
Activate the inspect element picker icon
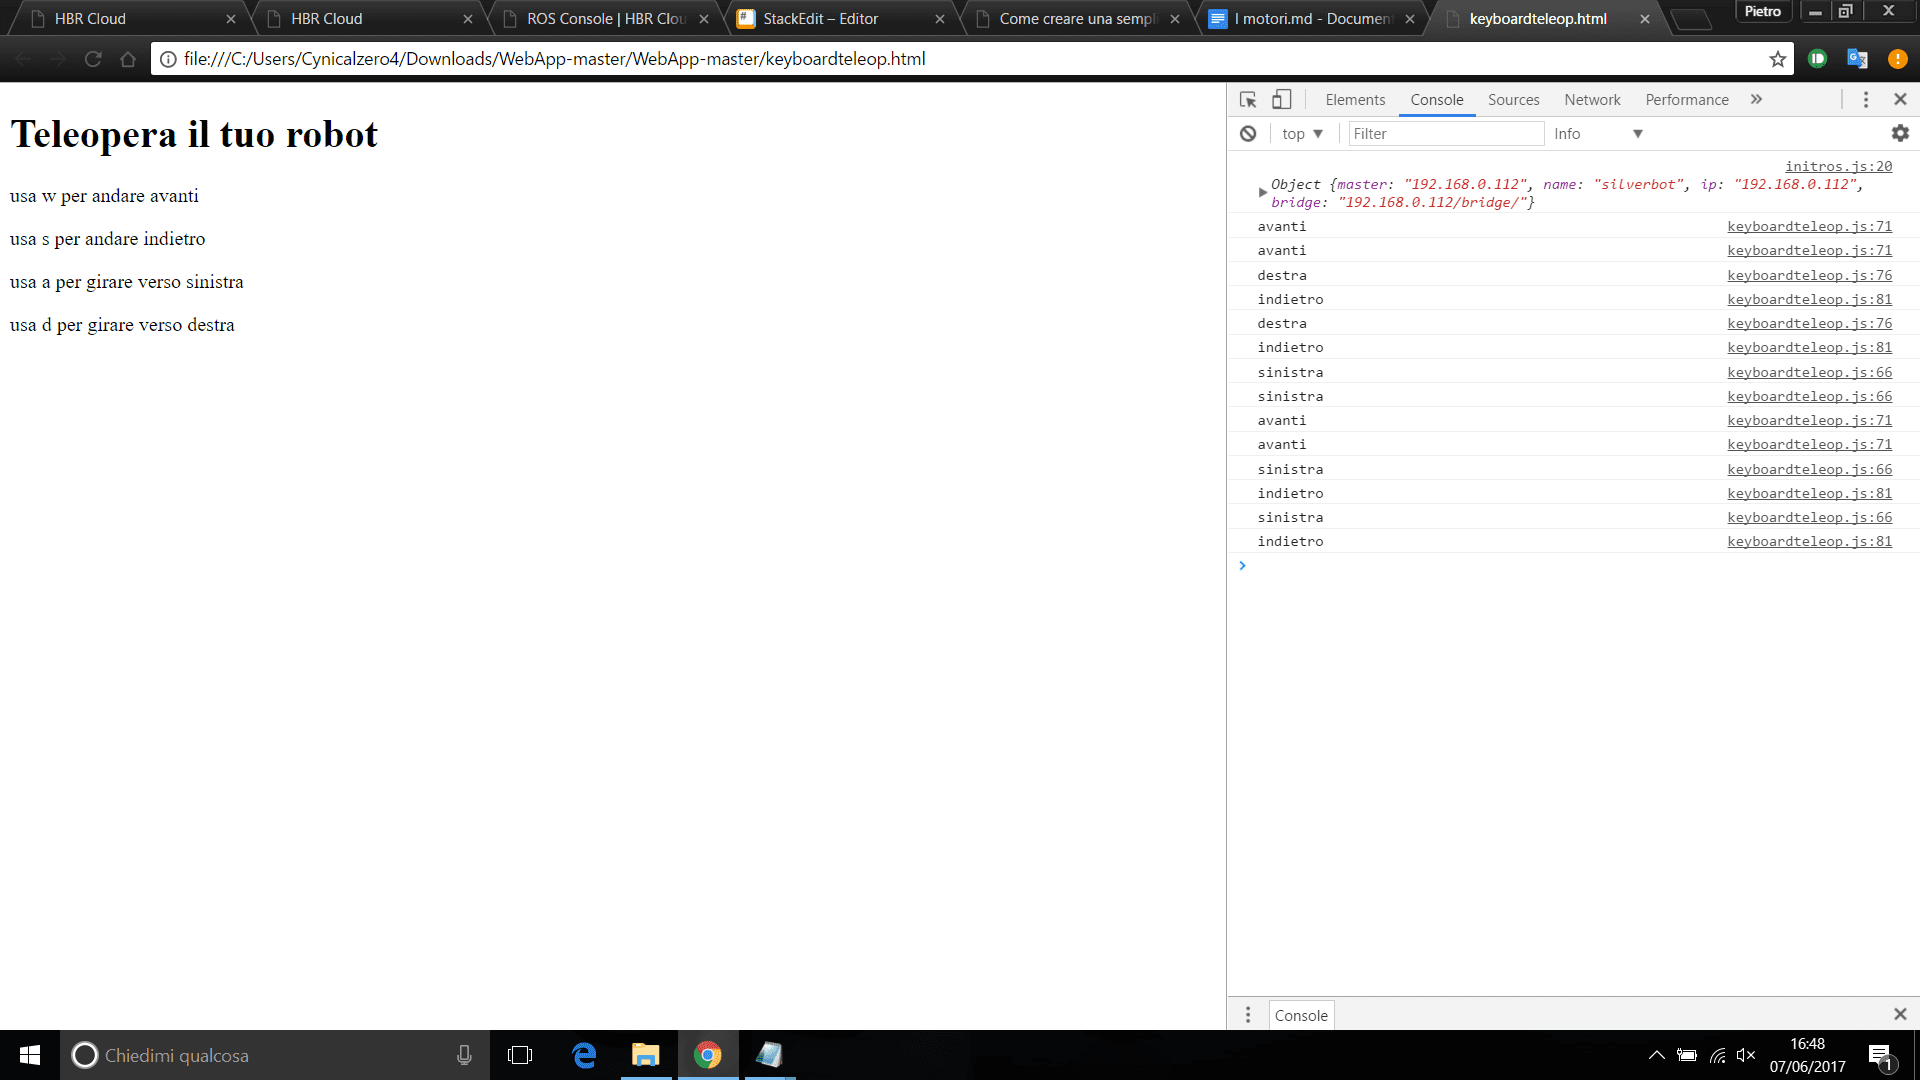click(x=1248, y=100)
